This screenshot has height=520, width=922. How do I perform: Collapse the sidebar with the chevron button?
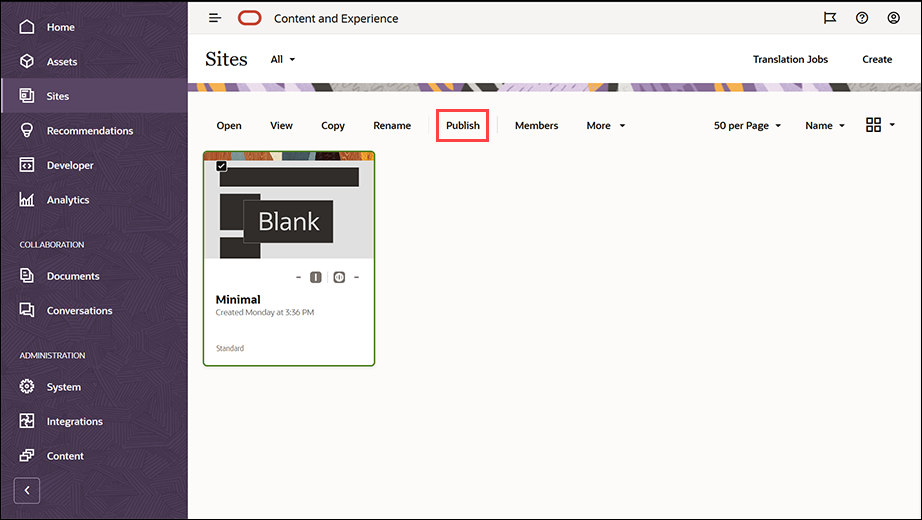click(26, 491)
